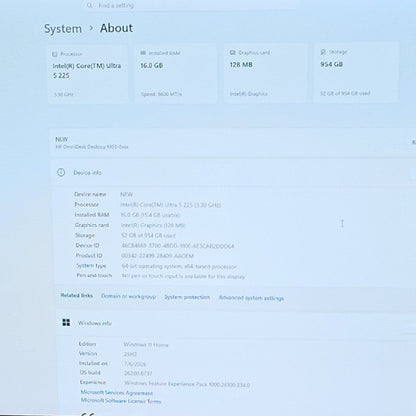Click the Installed RAM icon
Screen dimensions: 416x416
coord(143,53)
